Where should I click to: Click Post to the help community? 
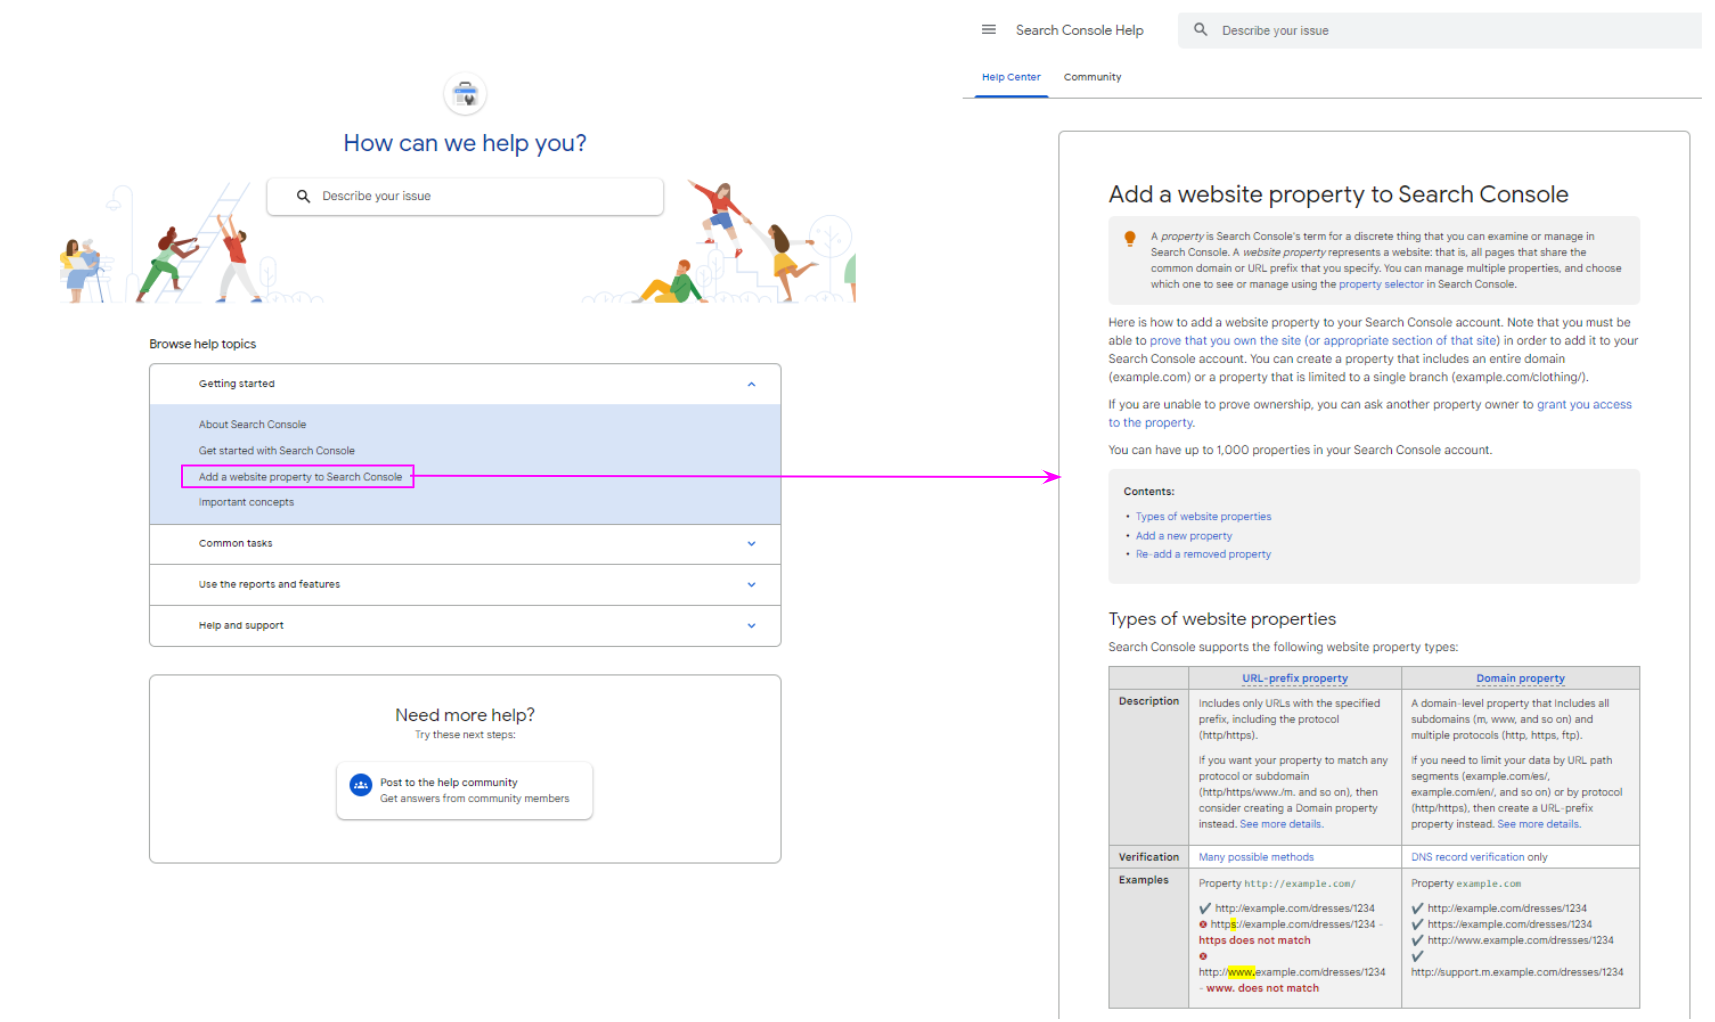point(465,791)
